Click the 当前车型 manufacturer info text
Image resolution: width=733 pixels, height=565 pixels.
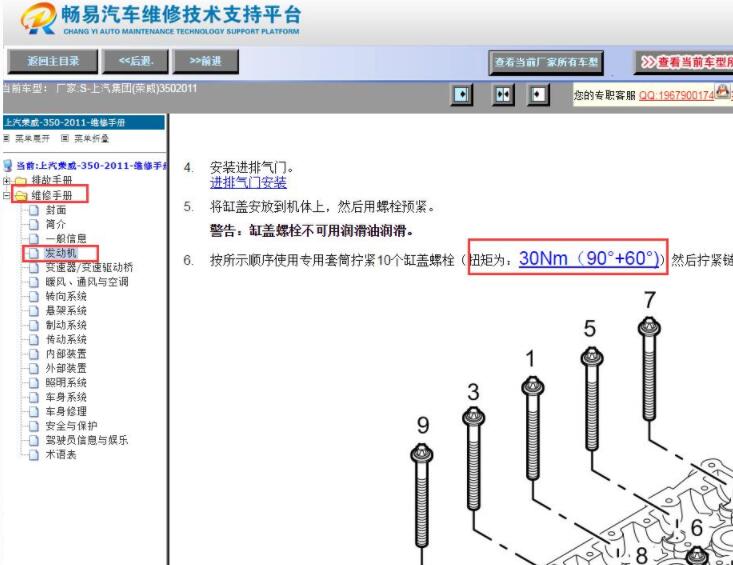(x=100, y=88)
